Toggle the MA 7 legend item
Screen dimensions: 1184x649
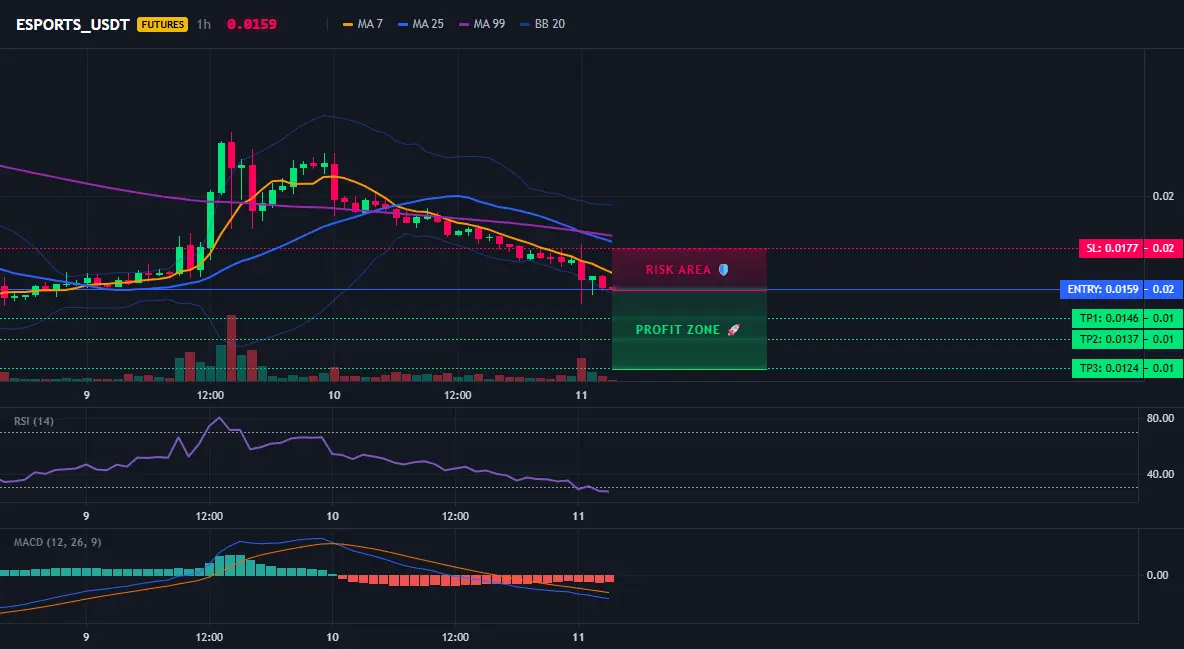[362, 24]
